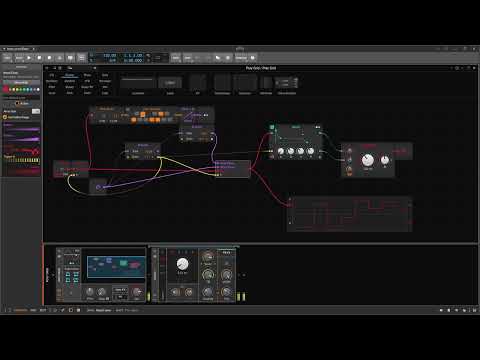Start playback with the transport play button
Screen dimensions: 480x360
(x=29, y=58)
